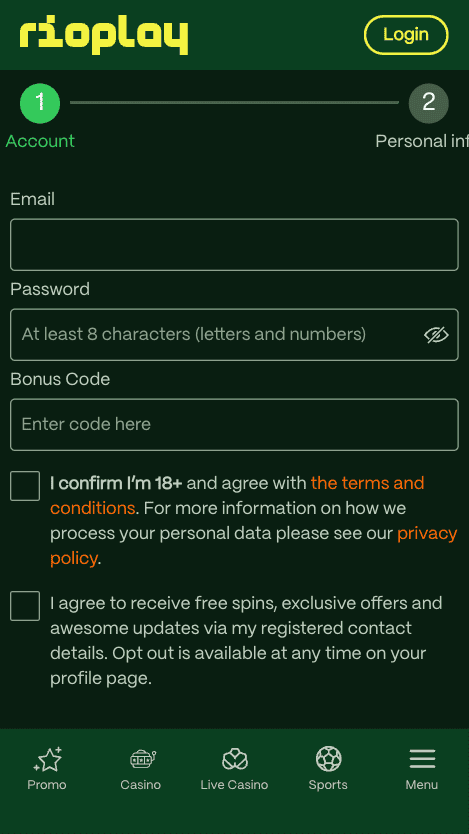Open the Sports soccer ball icon
469x834 pixels.
(329, 759)
